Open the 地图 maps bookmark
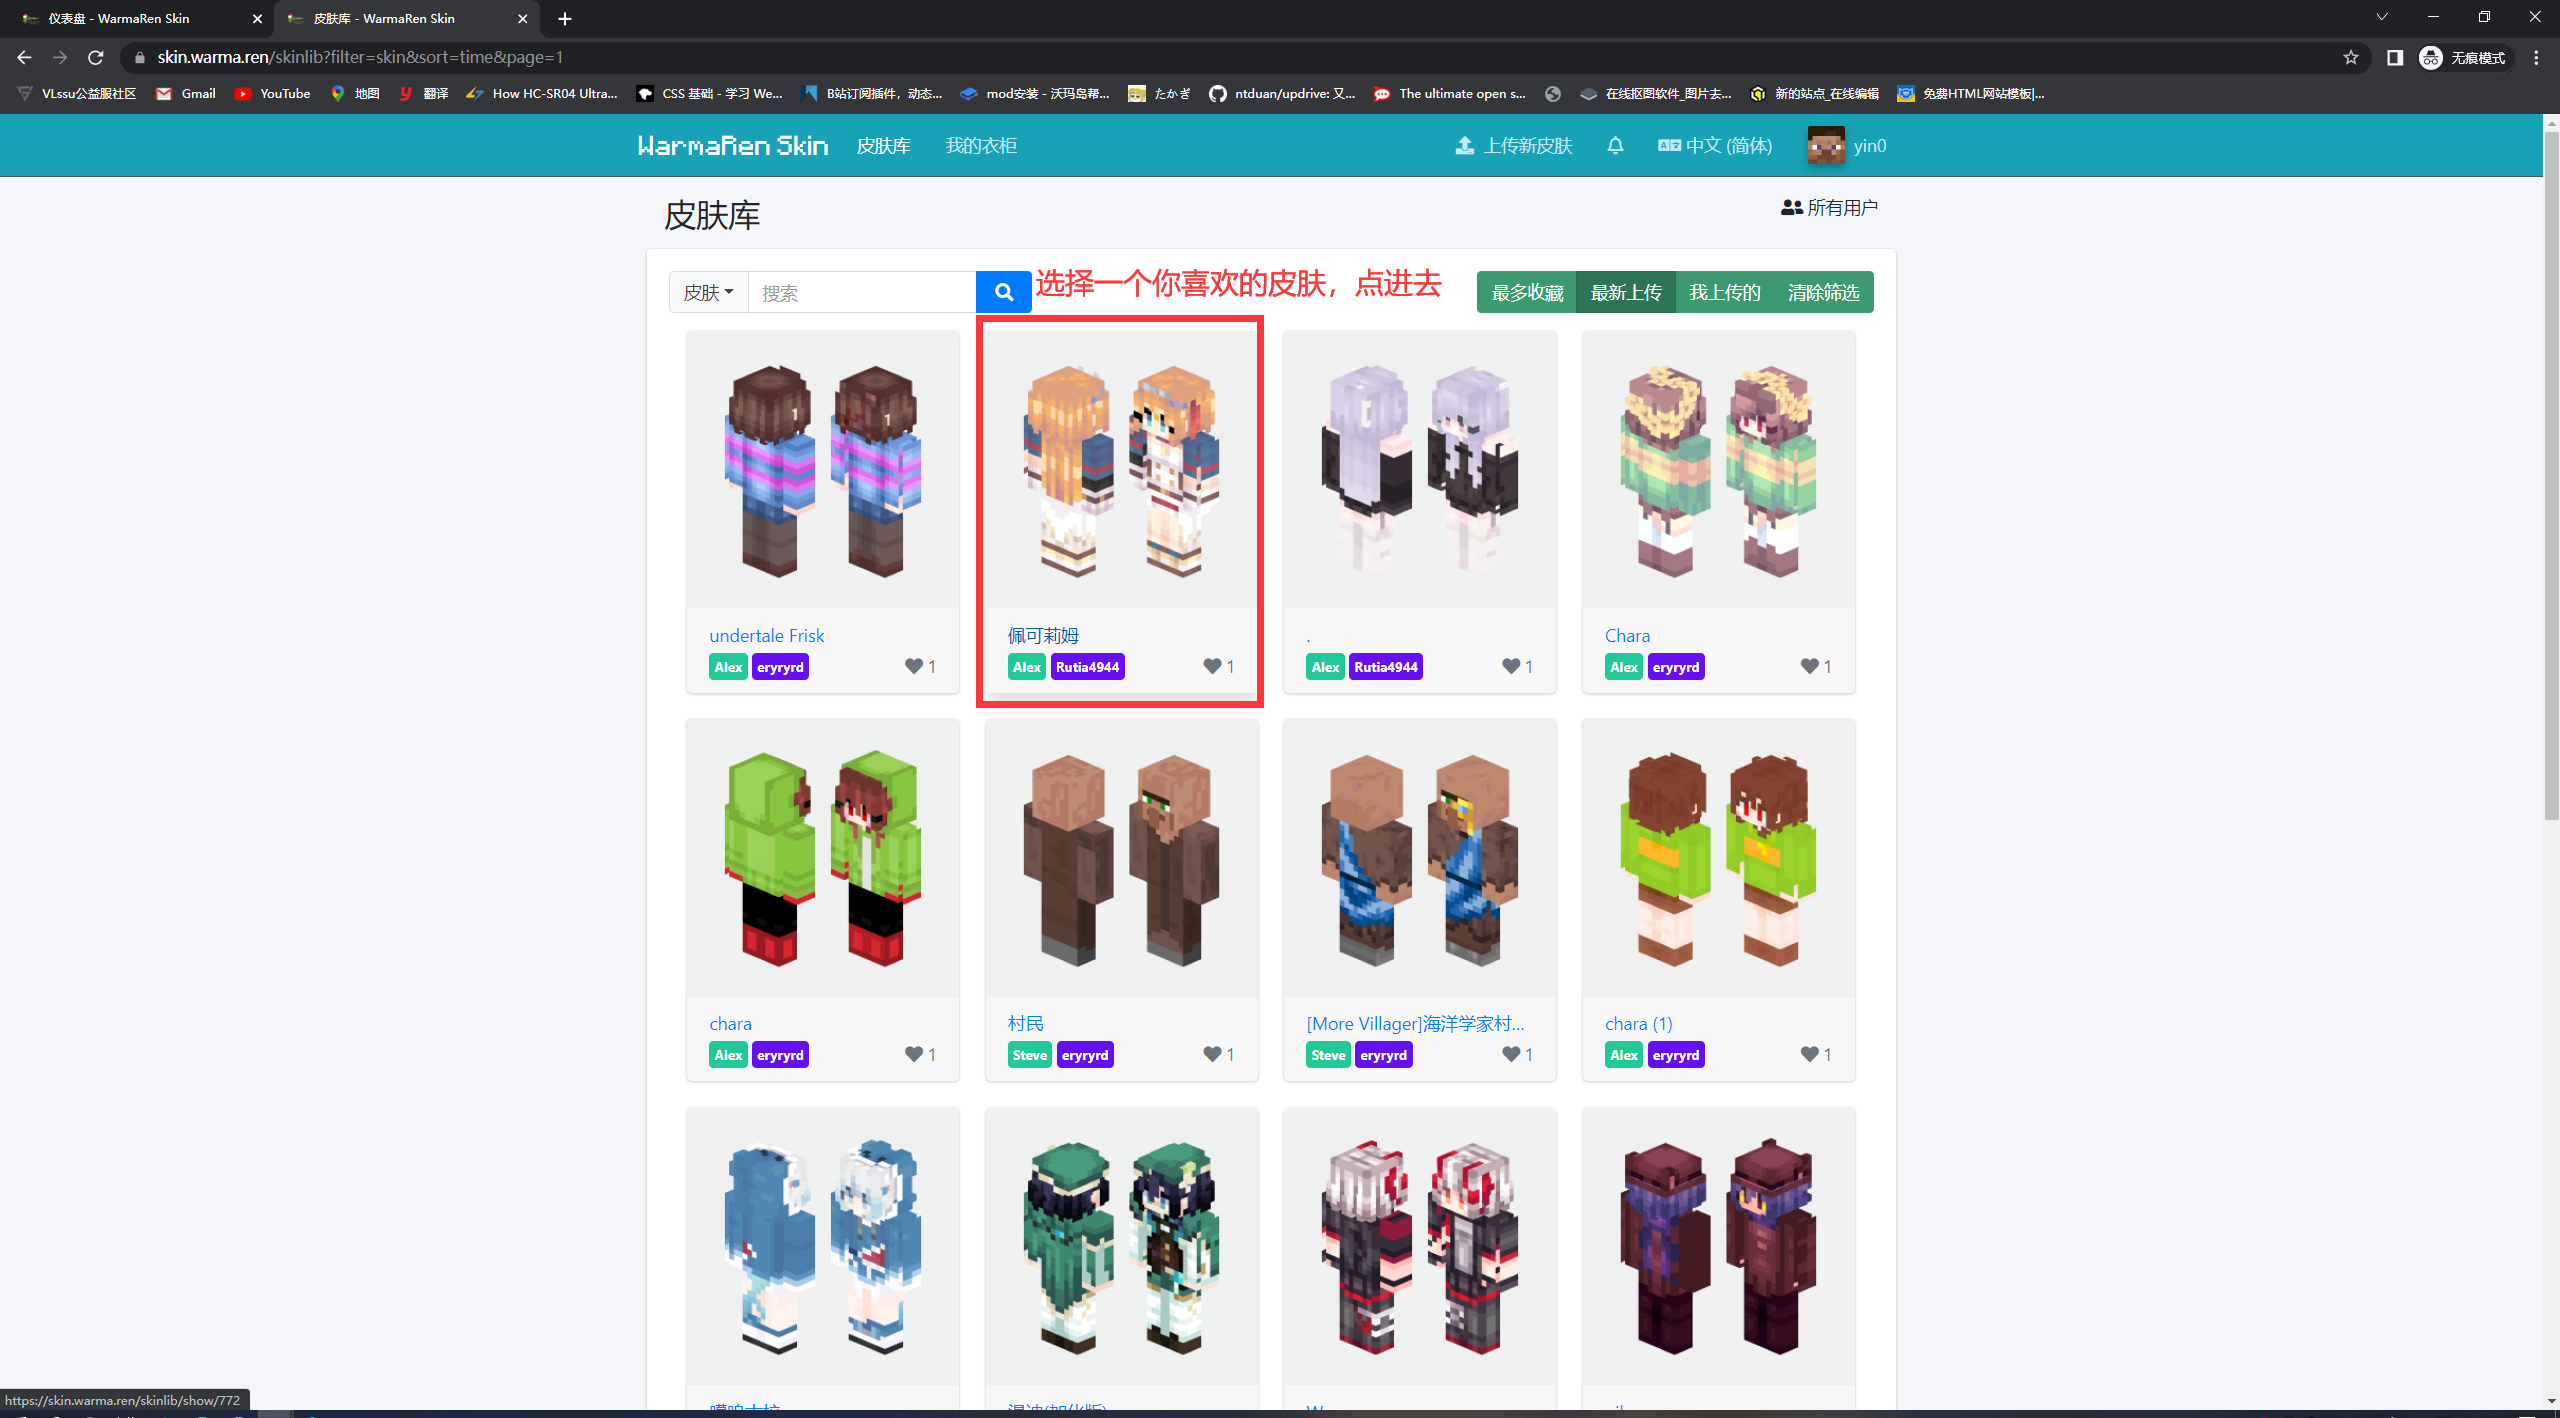 (355, 93)
